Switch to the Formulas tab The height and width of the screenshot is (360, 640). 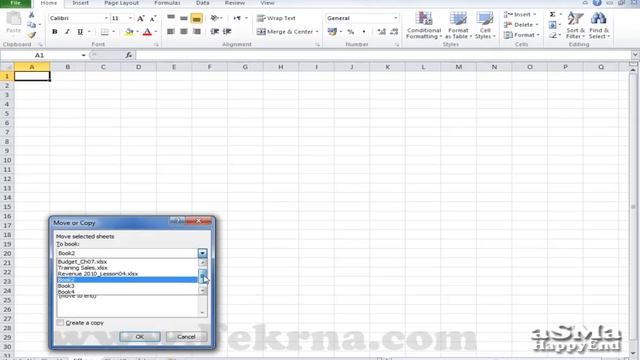(167, 3)
